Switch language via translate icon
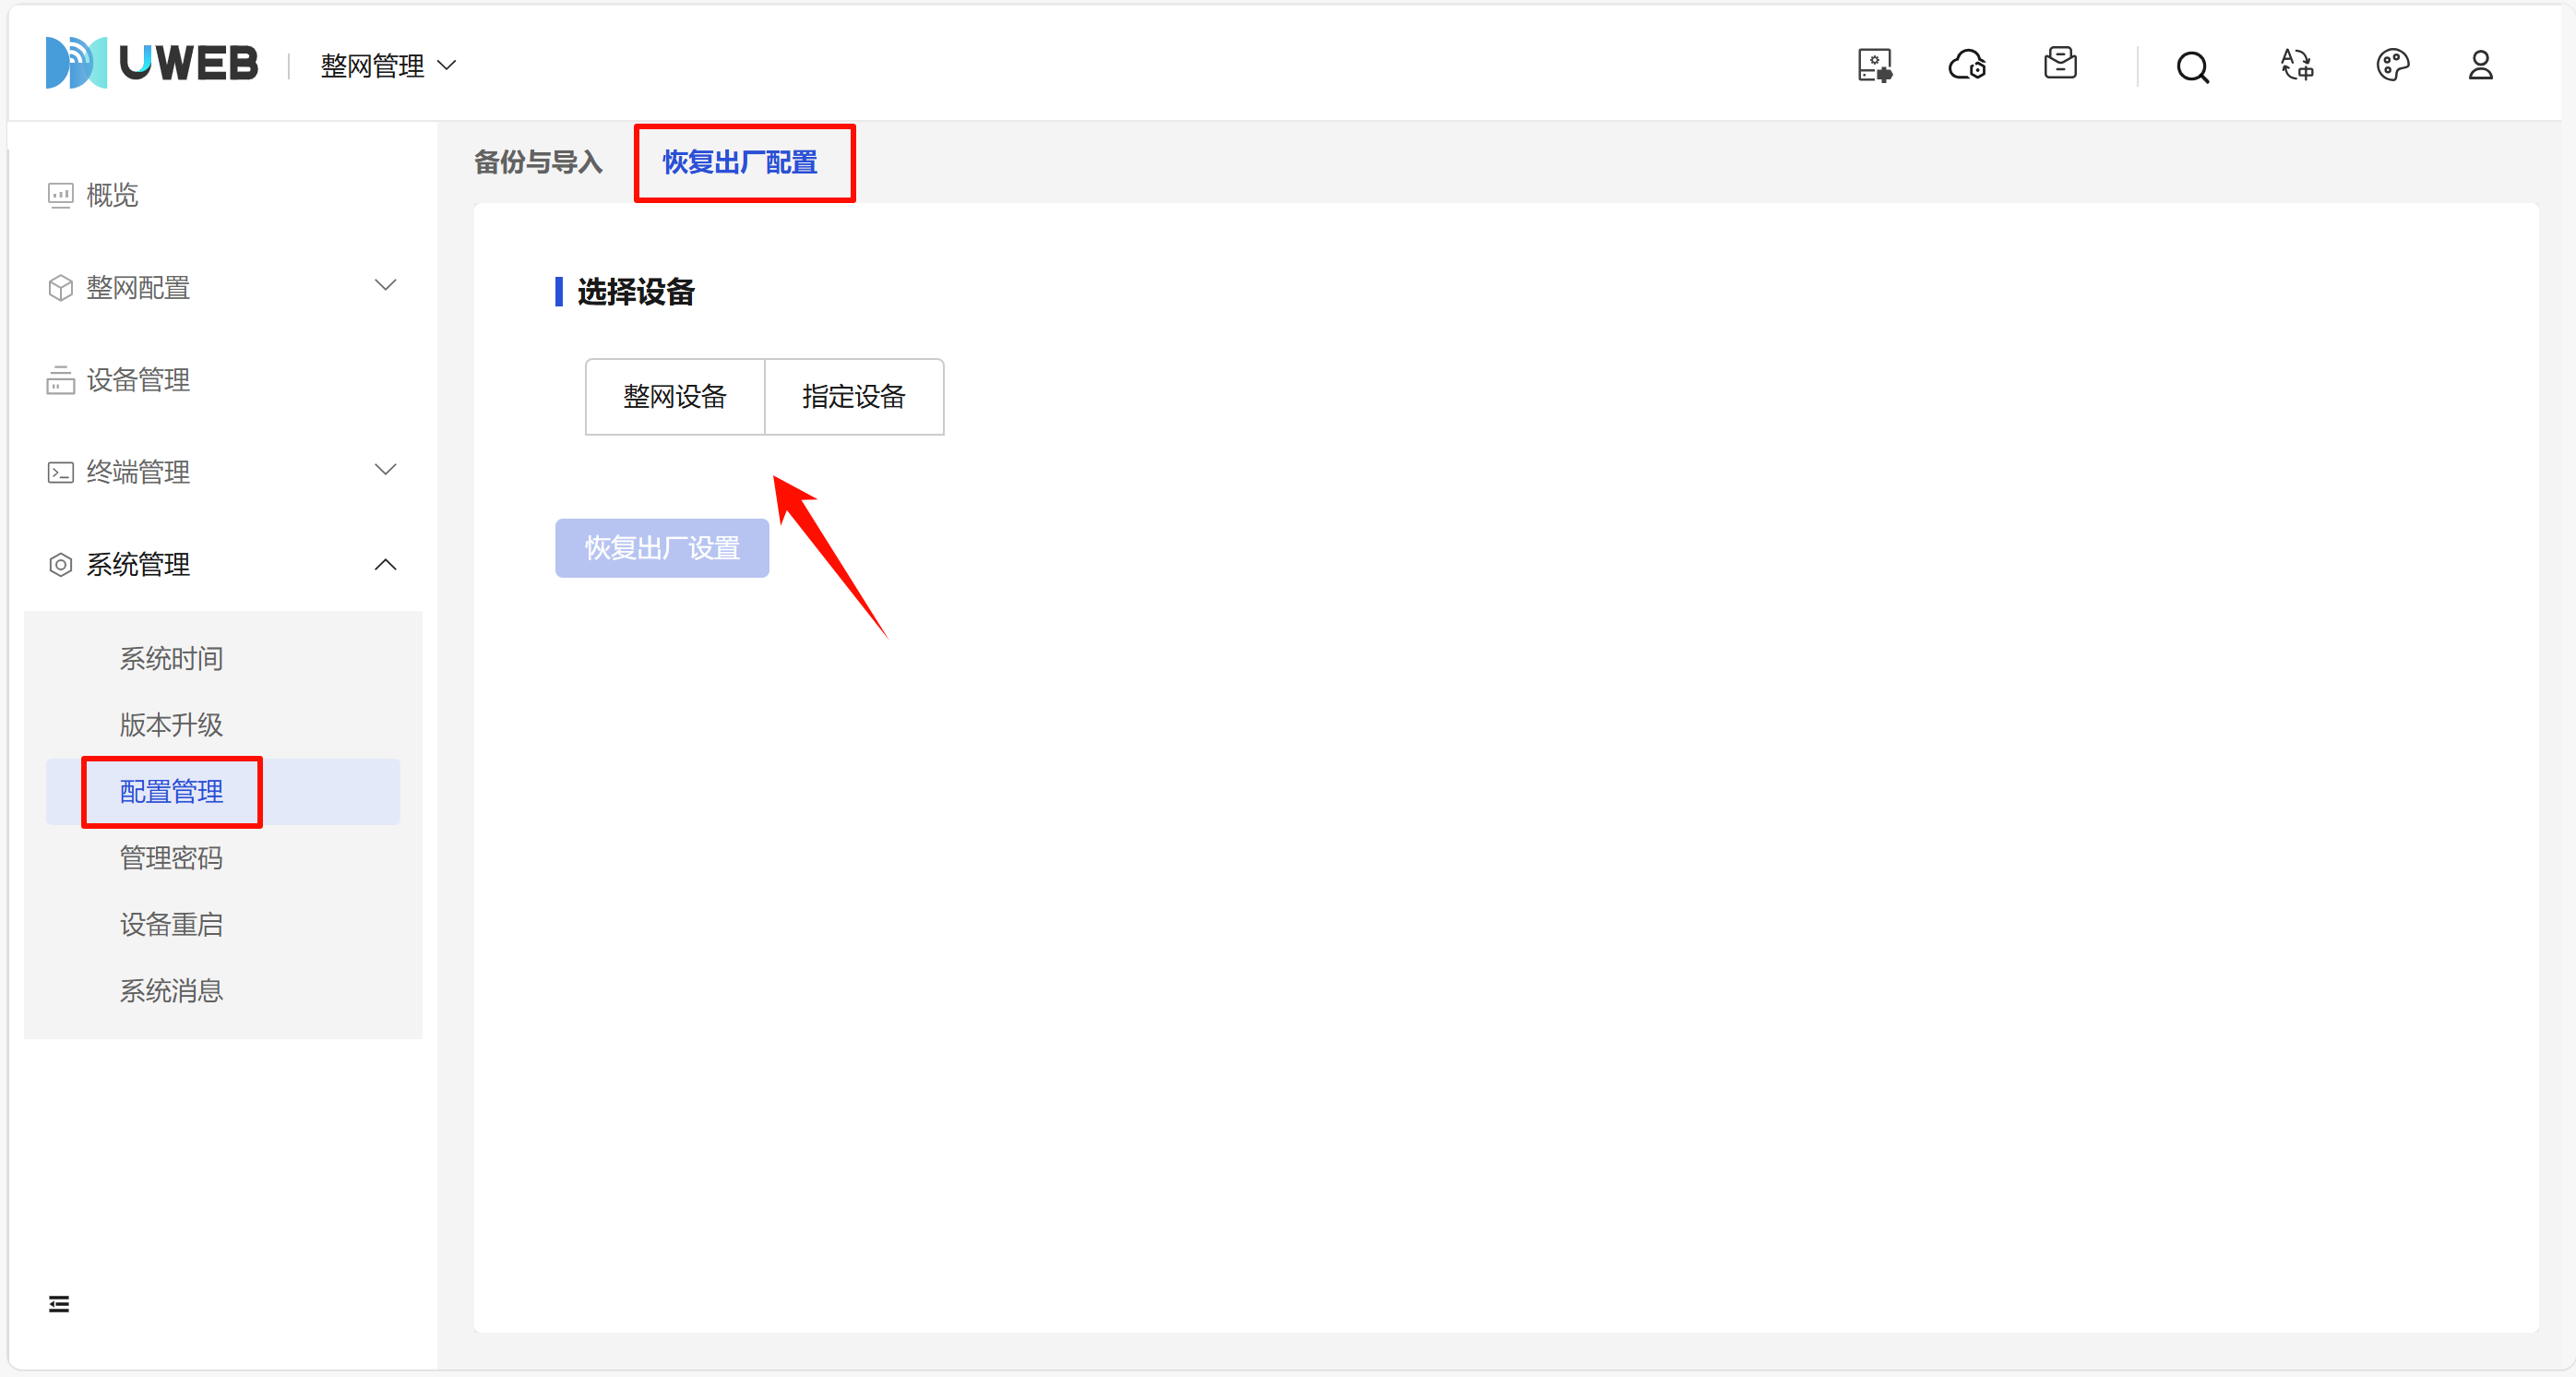The height and width of the screenshot is (1377, 2576). (2297, 66)
